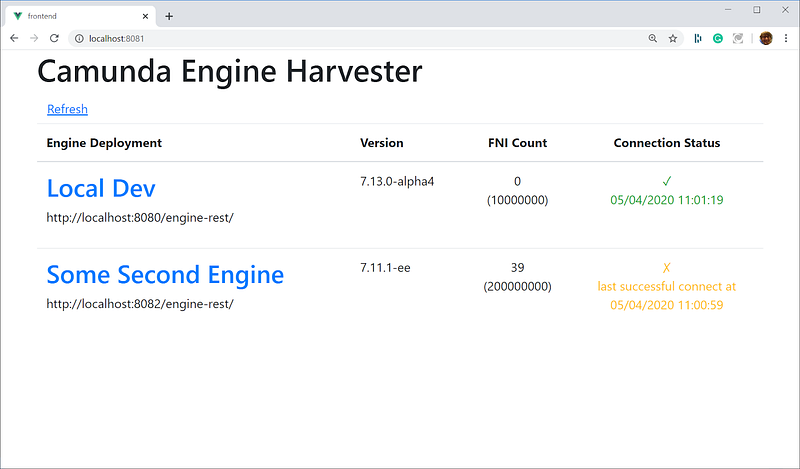The image size is (800, 469).
Task: Open the Some Second Engine link
Action: [x=165, y=275]
